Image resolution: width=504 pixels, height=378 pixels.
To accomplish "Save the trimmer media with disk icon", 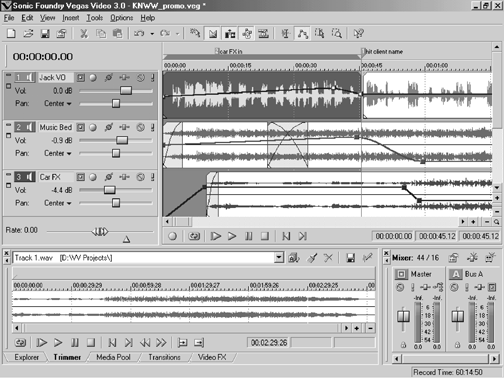I will (x=350, y=258).
